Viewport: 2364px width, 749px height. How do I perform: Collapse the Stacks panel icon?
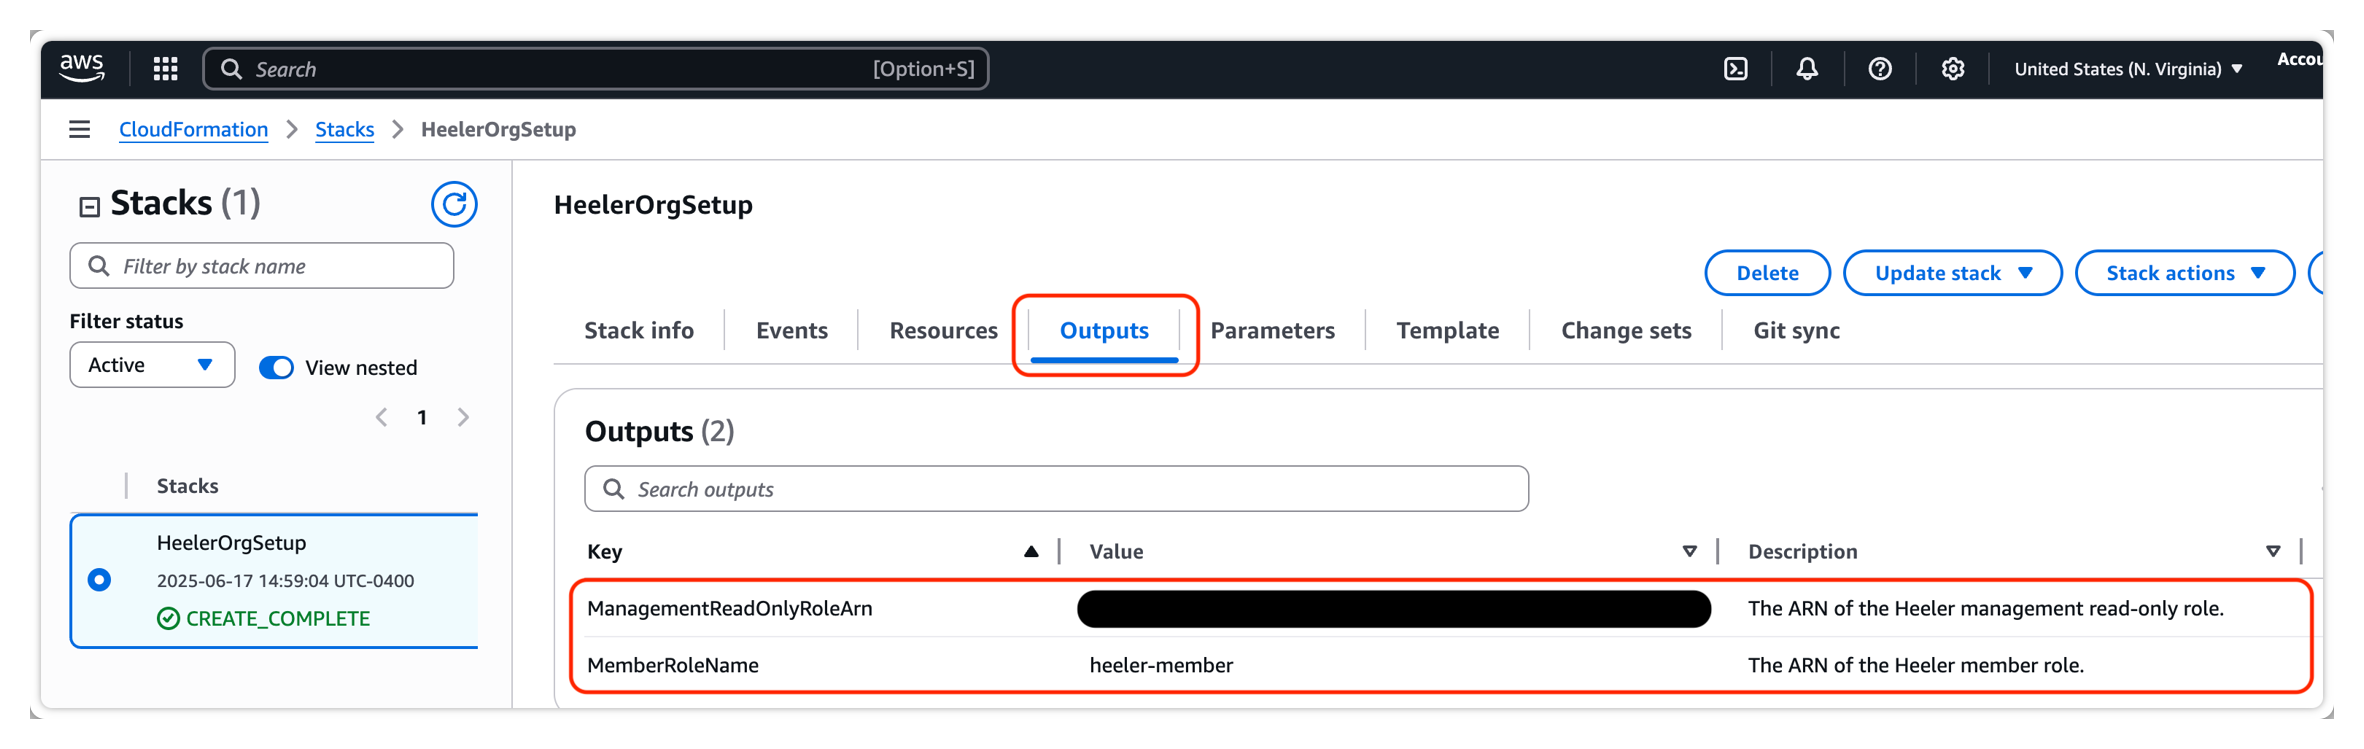89,206
